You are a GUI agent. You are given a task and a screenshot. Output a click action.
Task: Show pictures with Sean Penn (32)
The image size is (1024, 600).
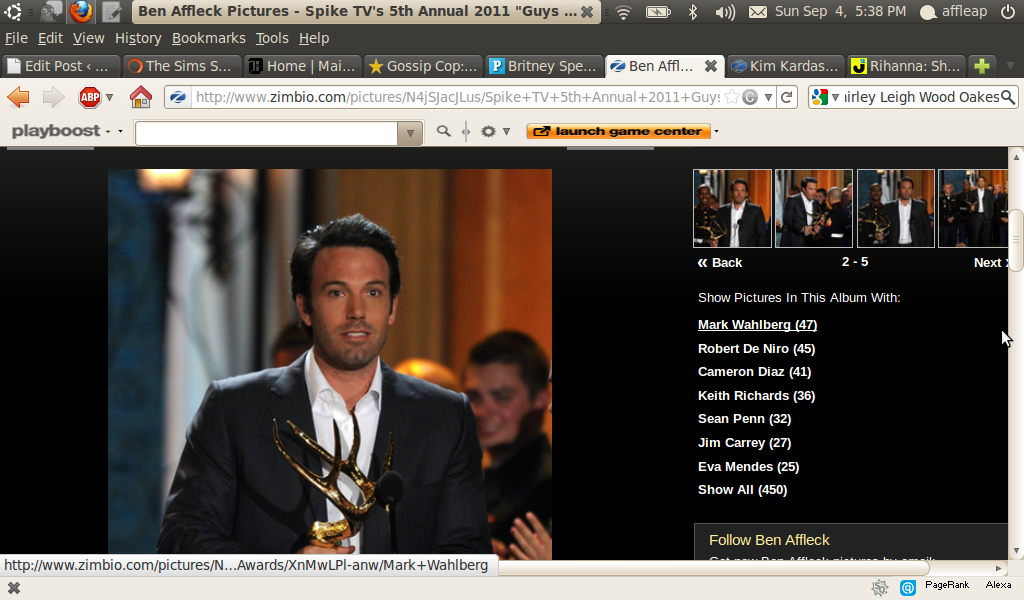pyautogui.click(x=744, y=418)
